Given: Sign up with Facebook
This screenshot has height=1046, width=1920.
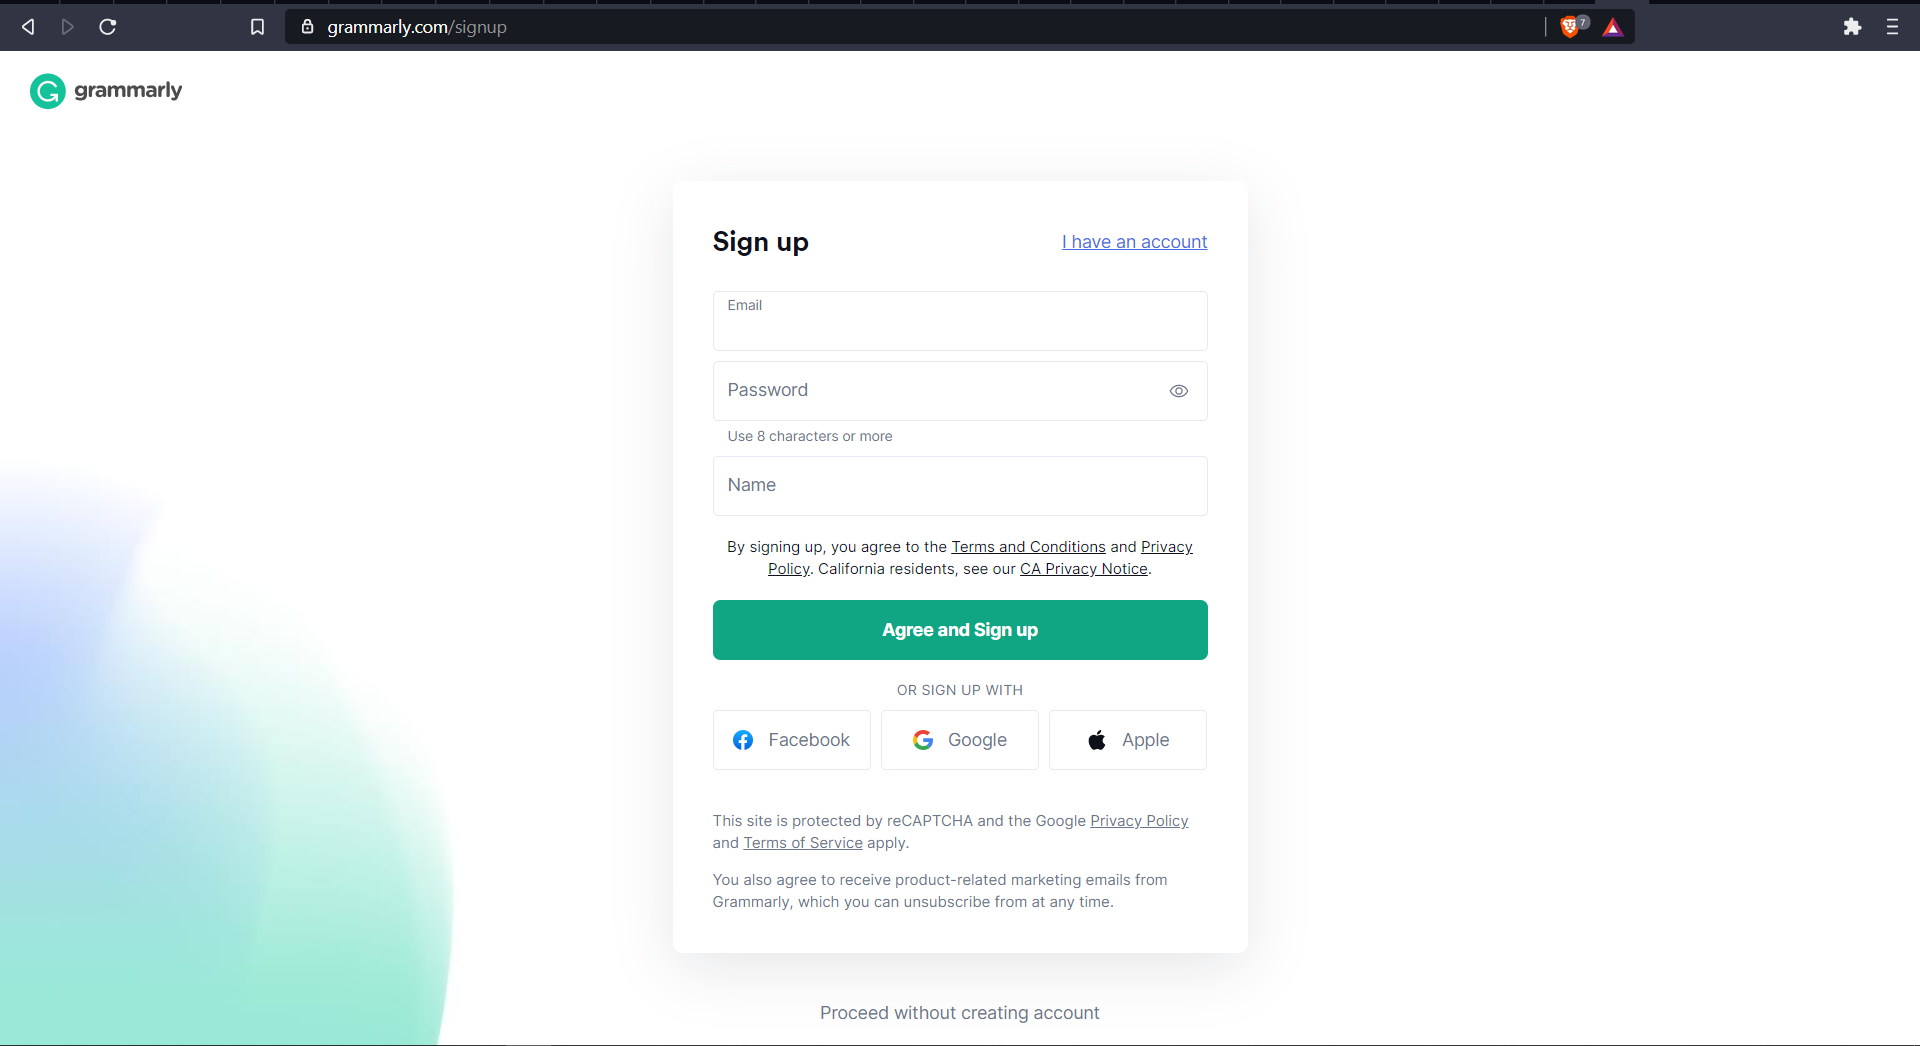Looking at the screenshot, I should 792,740.
